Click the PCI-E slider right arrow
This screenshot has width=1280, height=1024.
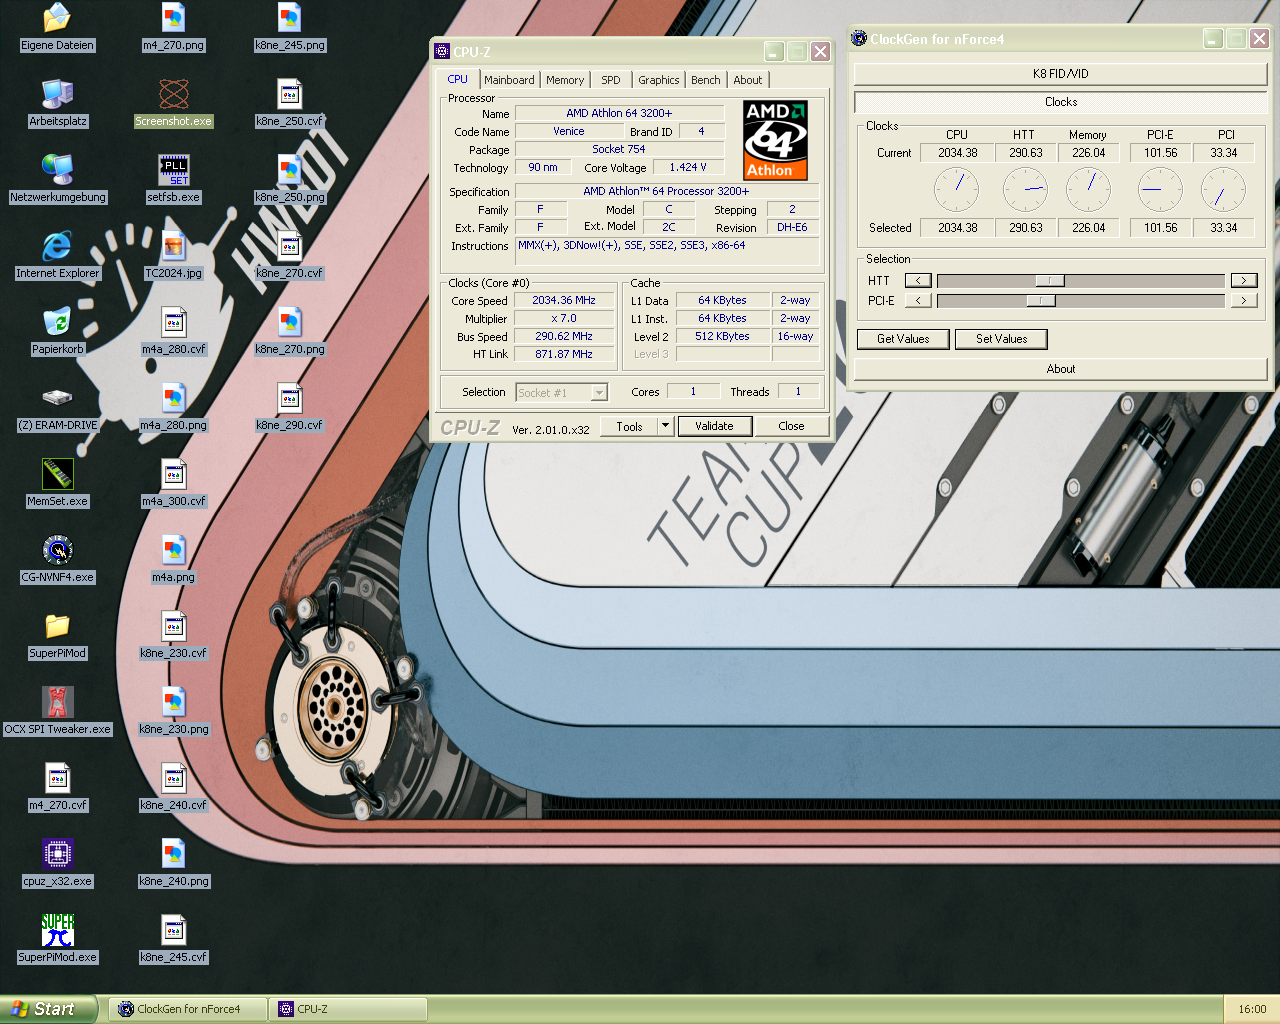pos(1244,301)
